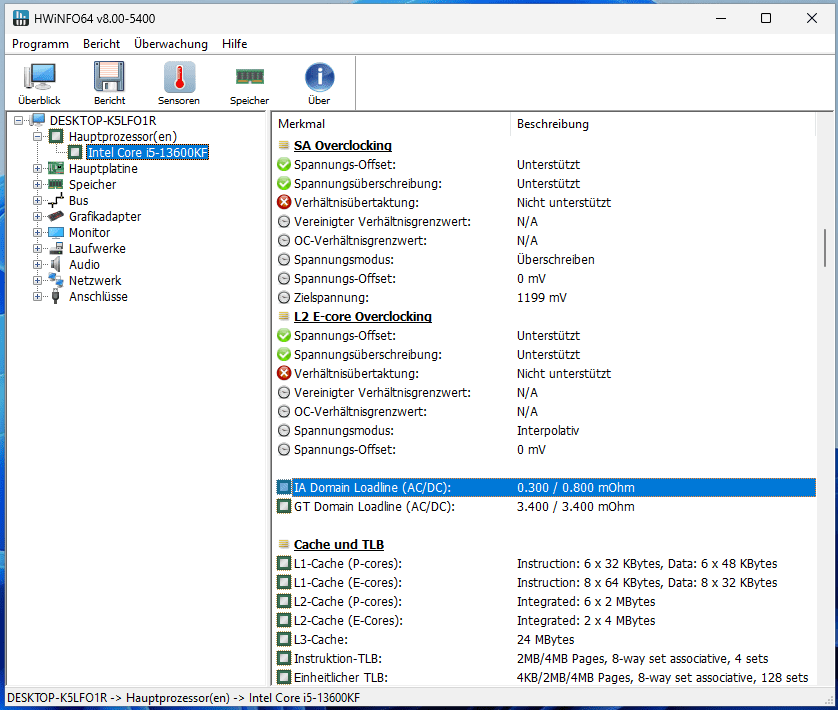Click the Grafikadapter card icon
Screen dimensions: 838x710
pos(56,217)
